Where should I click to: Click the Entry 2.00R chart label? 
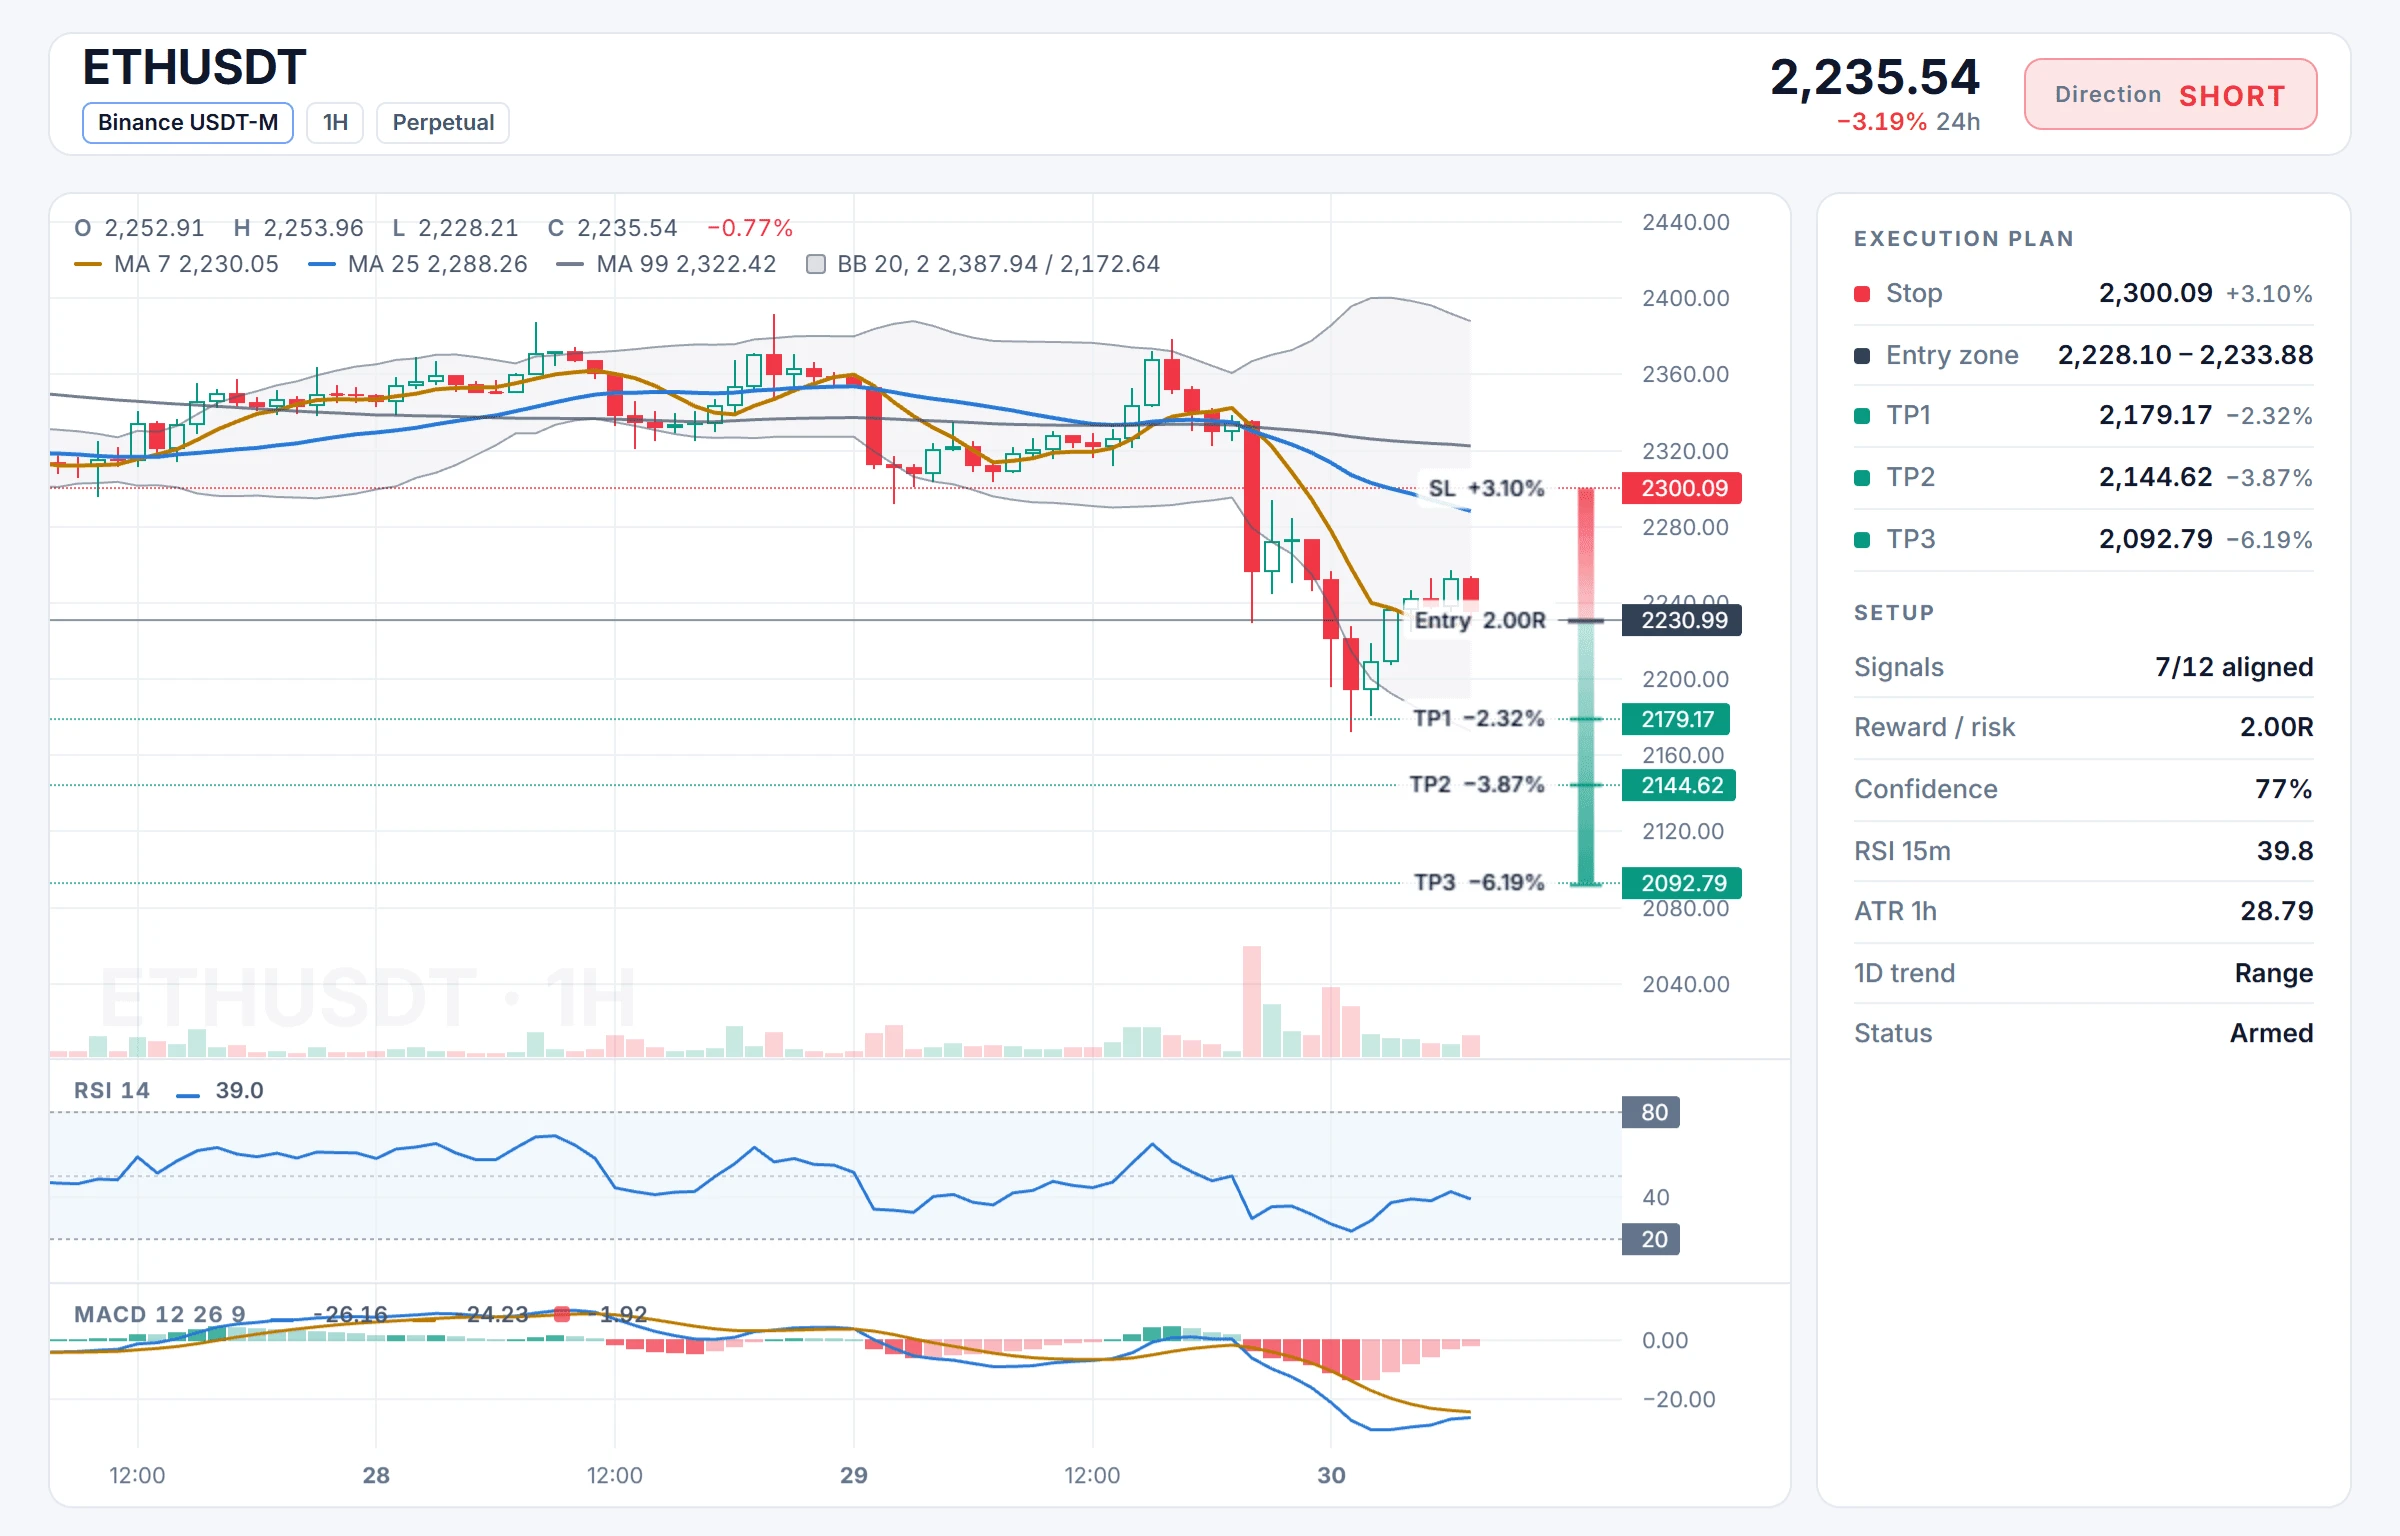point(1480,620)
